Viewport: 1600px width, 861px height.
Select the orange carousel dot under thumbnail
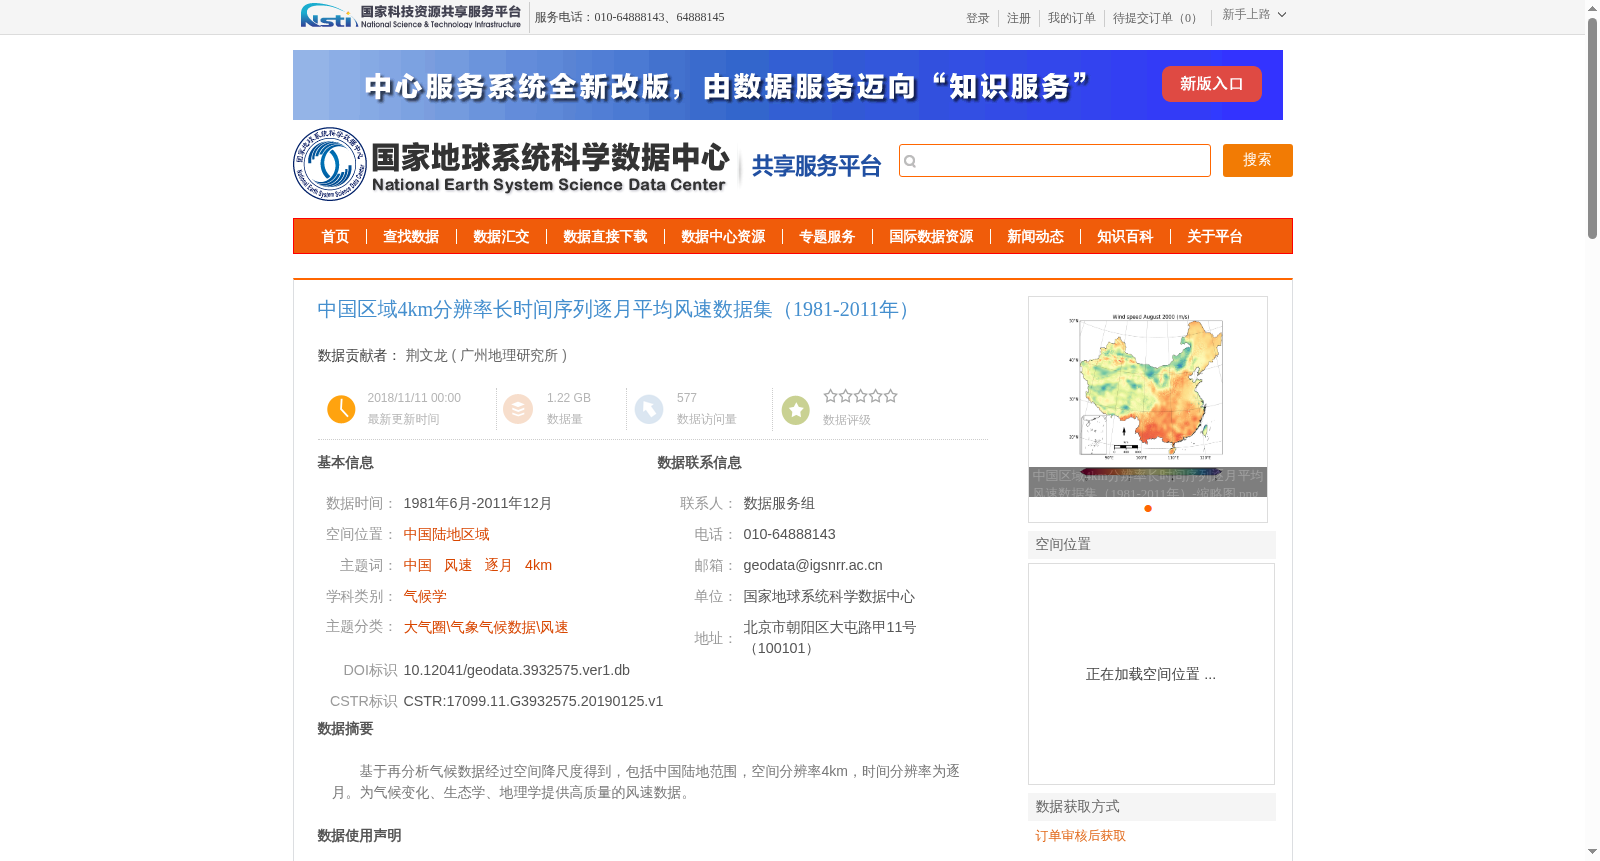pyautogui.click(x=1148, y=508)
